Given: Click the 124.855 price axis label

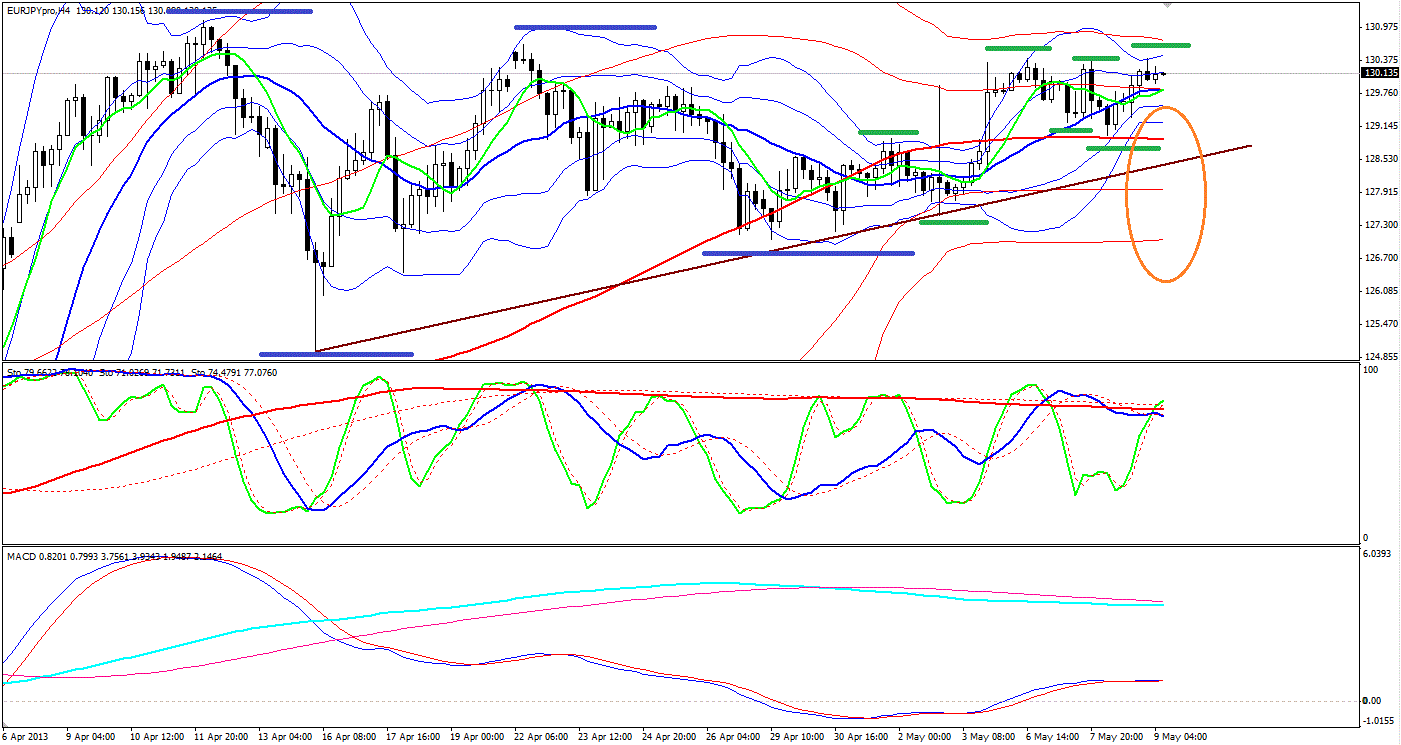Looking at the screenshot, I should point(1380,357).
